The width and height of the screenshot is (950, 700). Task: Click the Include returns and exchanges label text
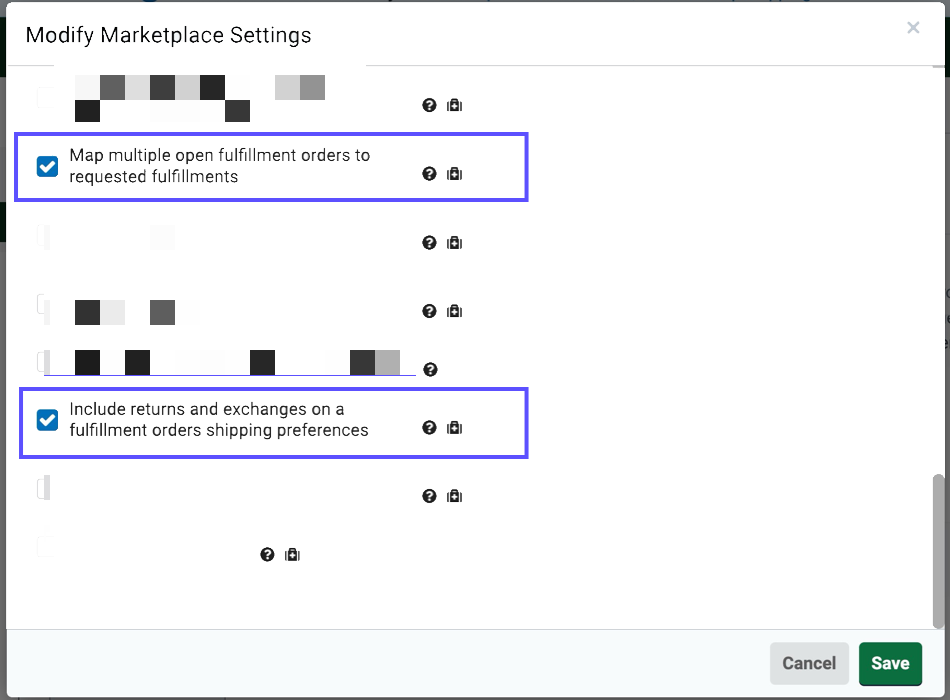[x=218, y=420]
